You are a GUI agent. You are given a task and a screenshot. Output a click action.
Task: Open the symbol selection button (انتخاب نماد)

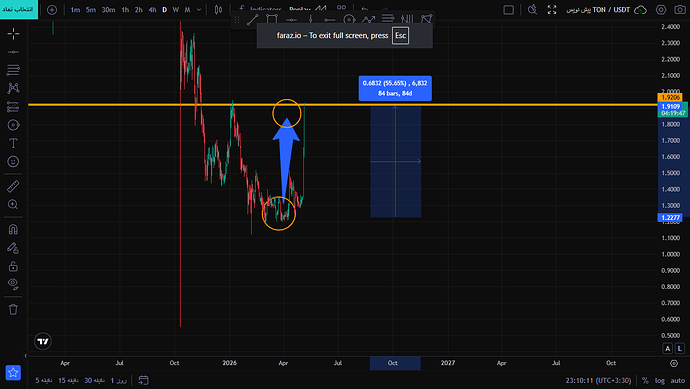(18, 9)
